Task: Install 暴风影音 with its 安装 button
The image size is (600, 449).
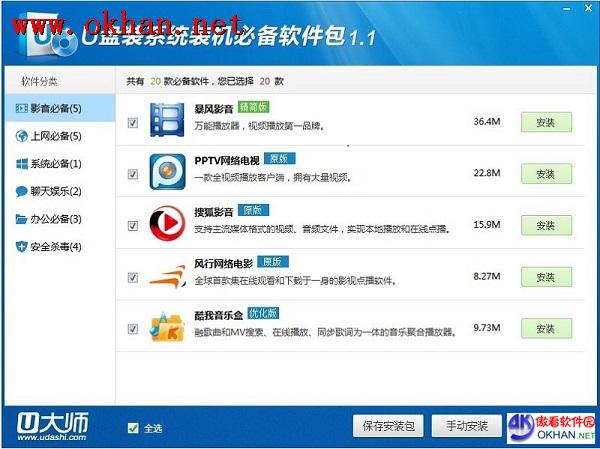Action: 546,122
